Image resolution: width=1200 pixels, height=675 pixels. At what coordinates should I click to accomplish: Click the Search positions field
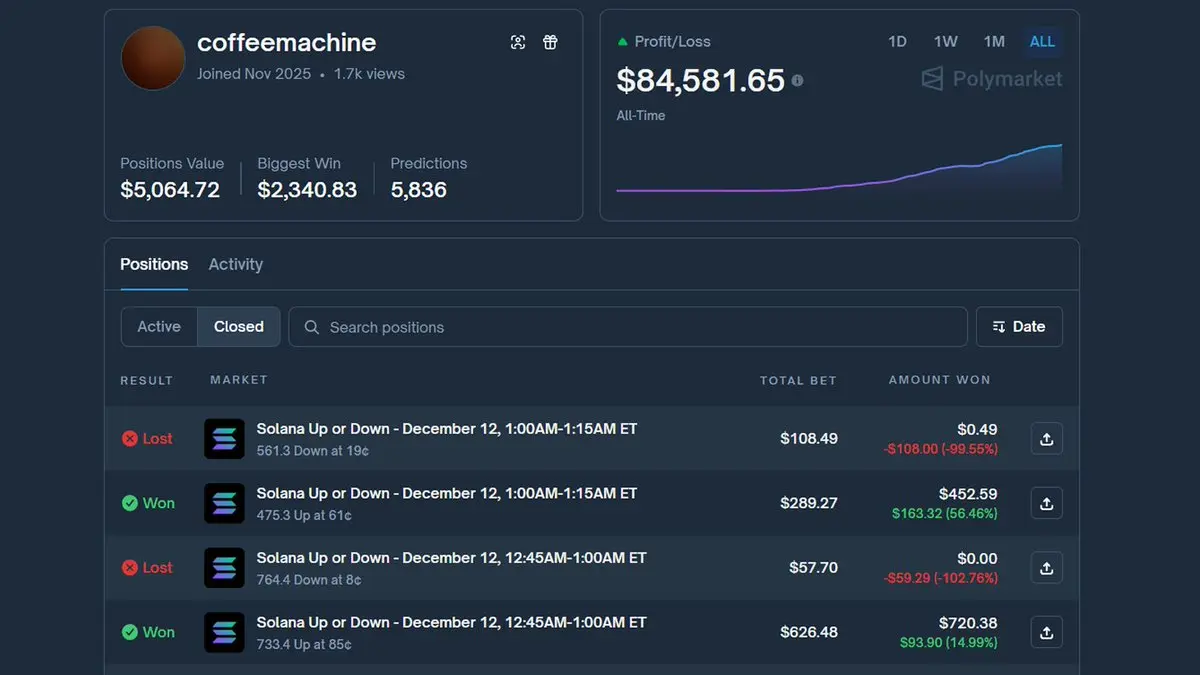[x=628, y=327]
